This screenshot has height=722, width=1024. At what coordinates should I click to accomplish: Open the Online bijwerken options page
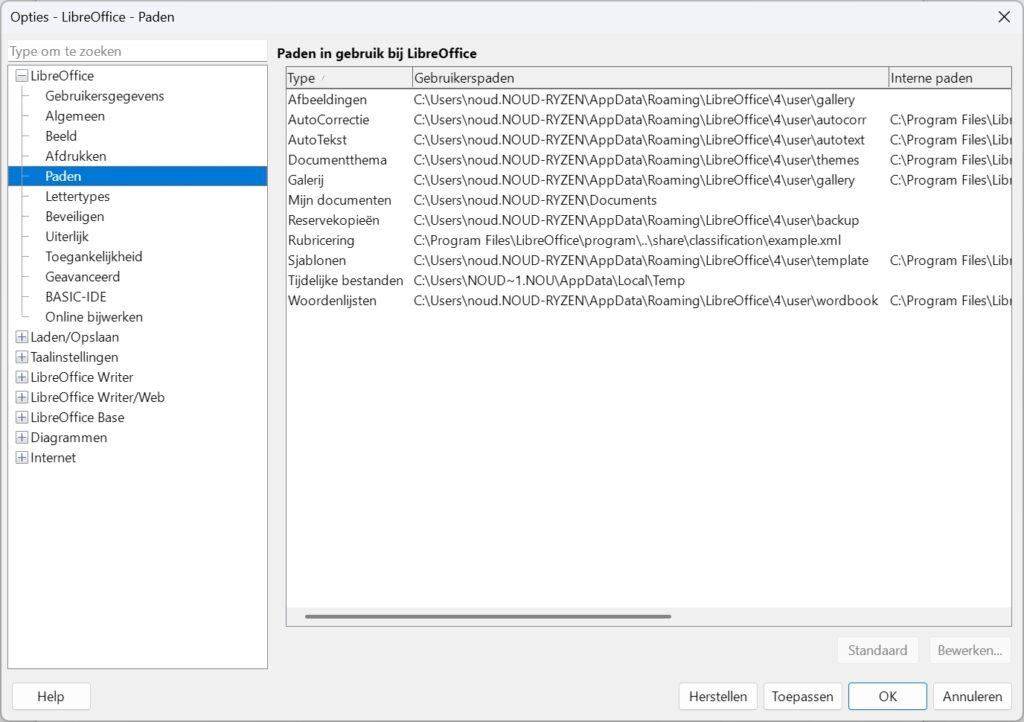point(93,317)
